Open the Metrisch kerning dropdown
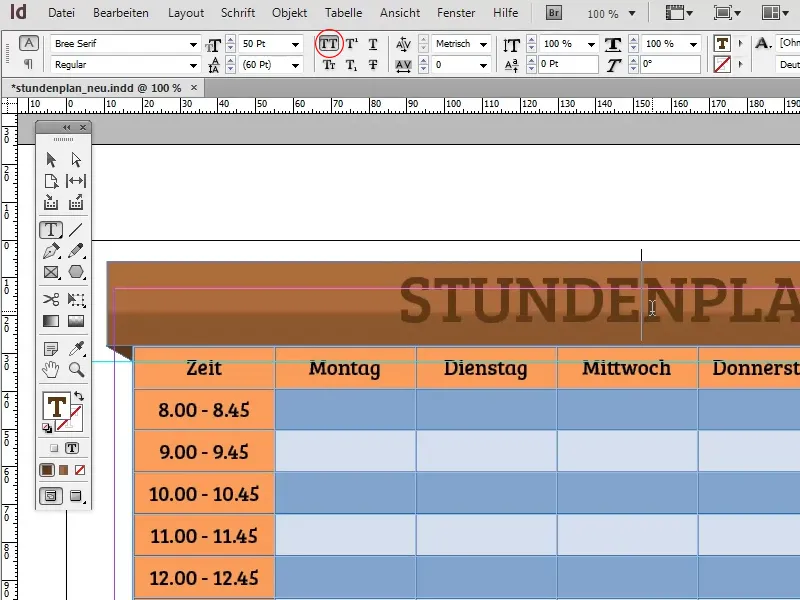Screen dimensions: 800x600 point(483,44)
